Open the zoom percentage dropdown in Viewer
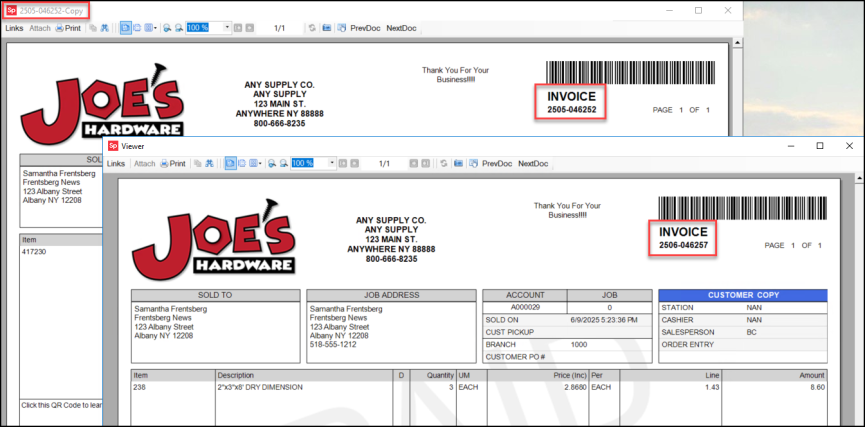The width and height of the screenshot is (865, 427). pyautogui.click(x=334, y=163)
